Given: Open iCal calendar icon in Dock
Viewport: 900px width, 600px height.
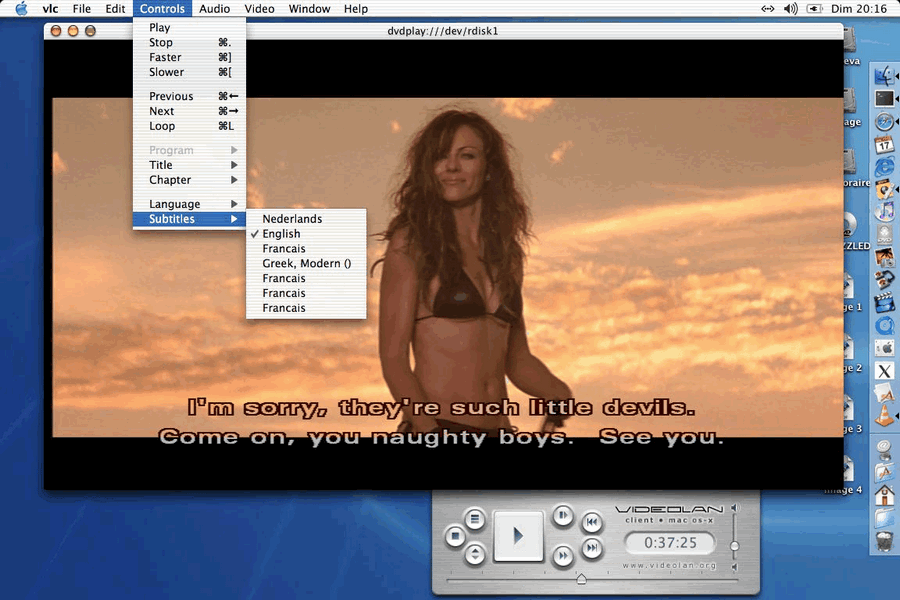Looking at the screenshot, I should [885, 144].
